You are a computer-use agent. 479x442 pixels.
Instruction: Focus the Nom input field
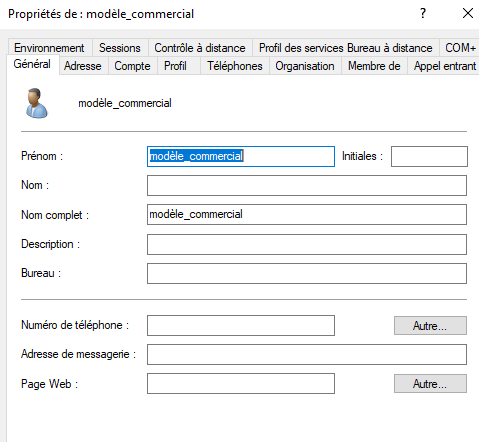[x=307, y=185]
